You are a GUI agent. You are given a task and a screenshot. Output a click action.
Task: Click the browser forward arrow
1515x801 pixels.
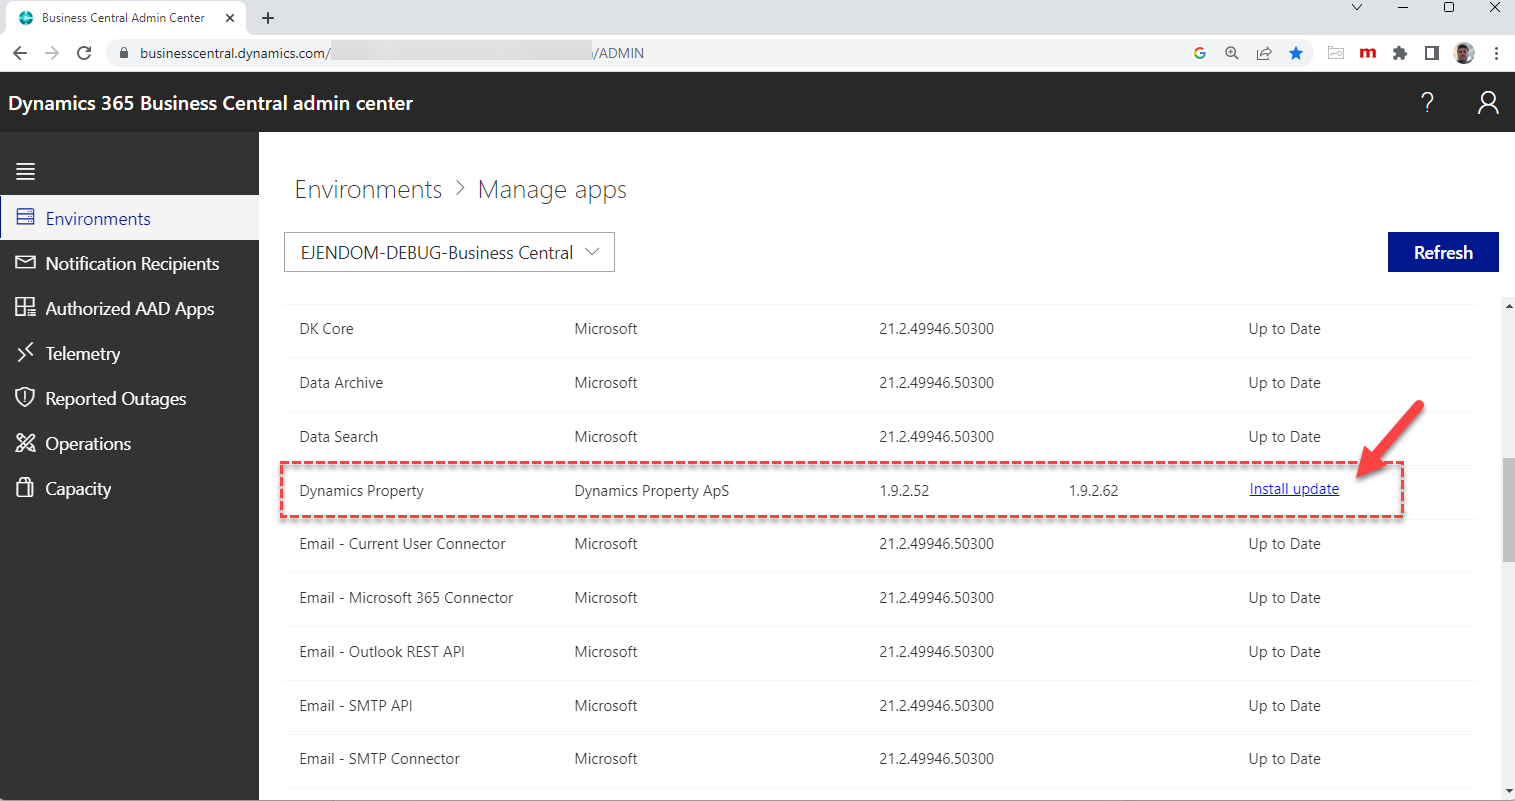pos(52,53)
